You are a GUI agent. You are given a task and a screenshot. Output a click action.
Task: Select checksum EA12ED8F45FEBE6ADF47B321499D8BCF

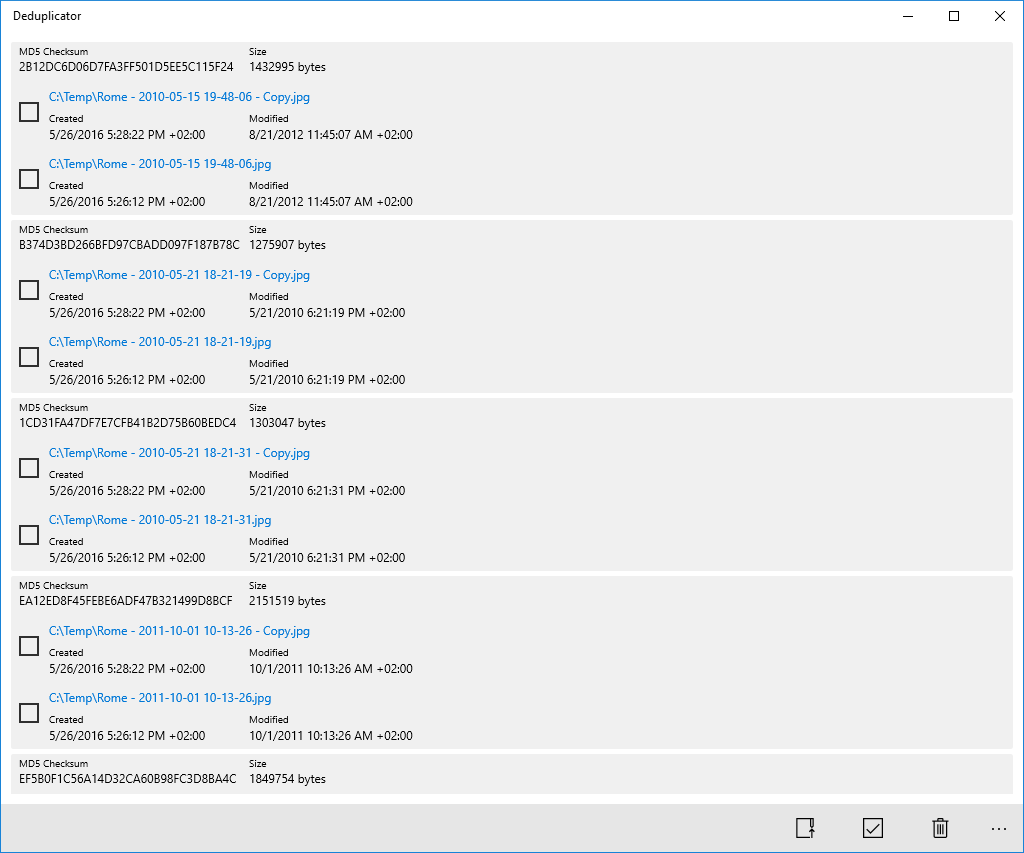point(125,601)
